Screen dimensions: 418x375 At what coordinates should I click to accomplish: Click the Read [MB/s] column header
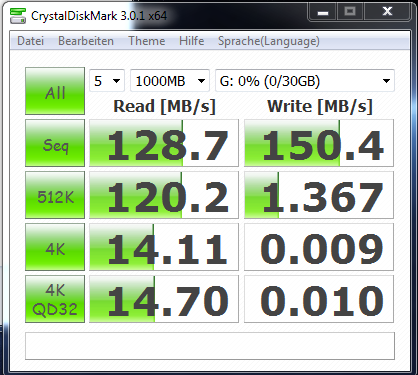[x=164, y=107]
